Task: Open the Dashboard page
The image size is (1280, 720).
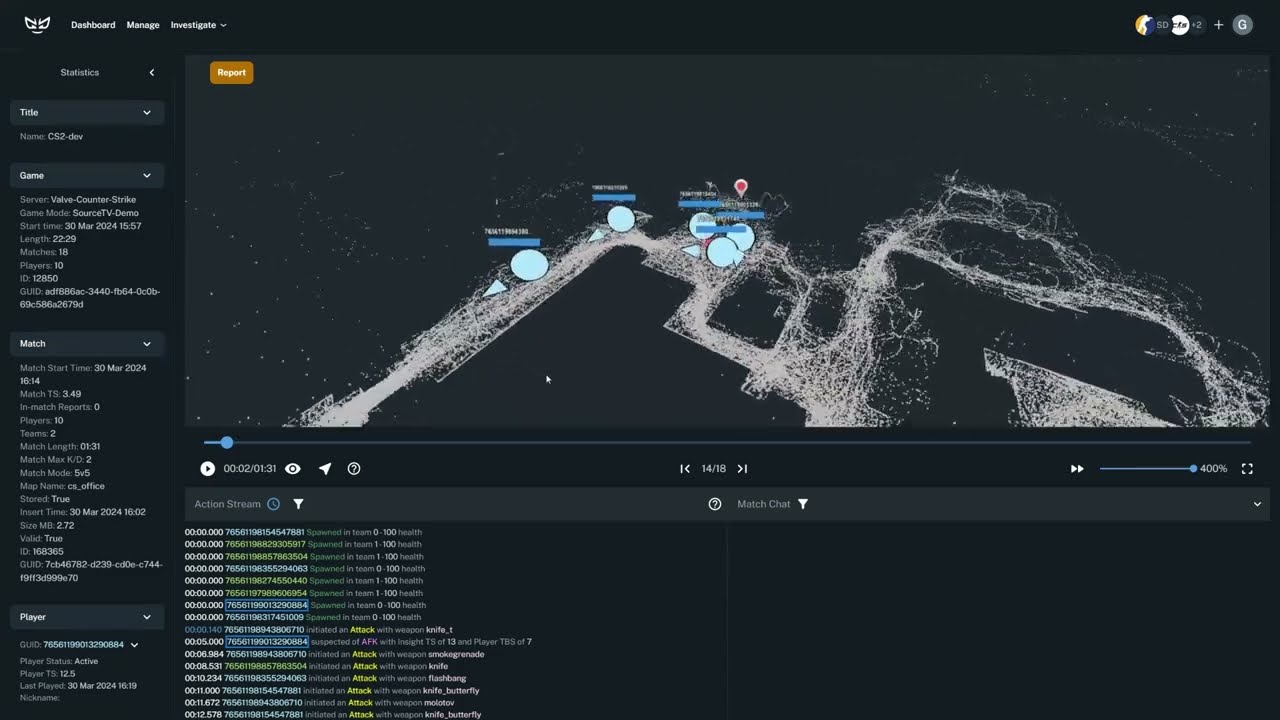Action: (93, 25)
